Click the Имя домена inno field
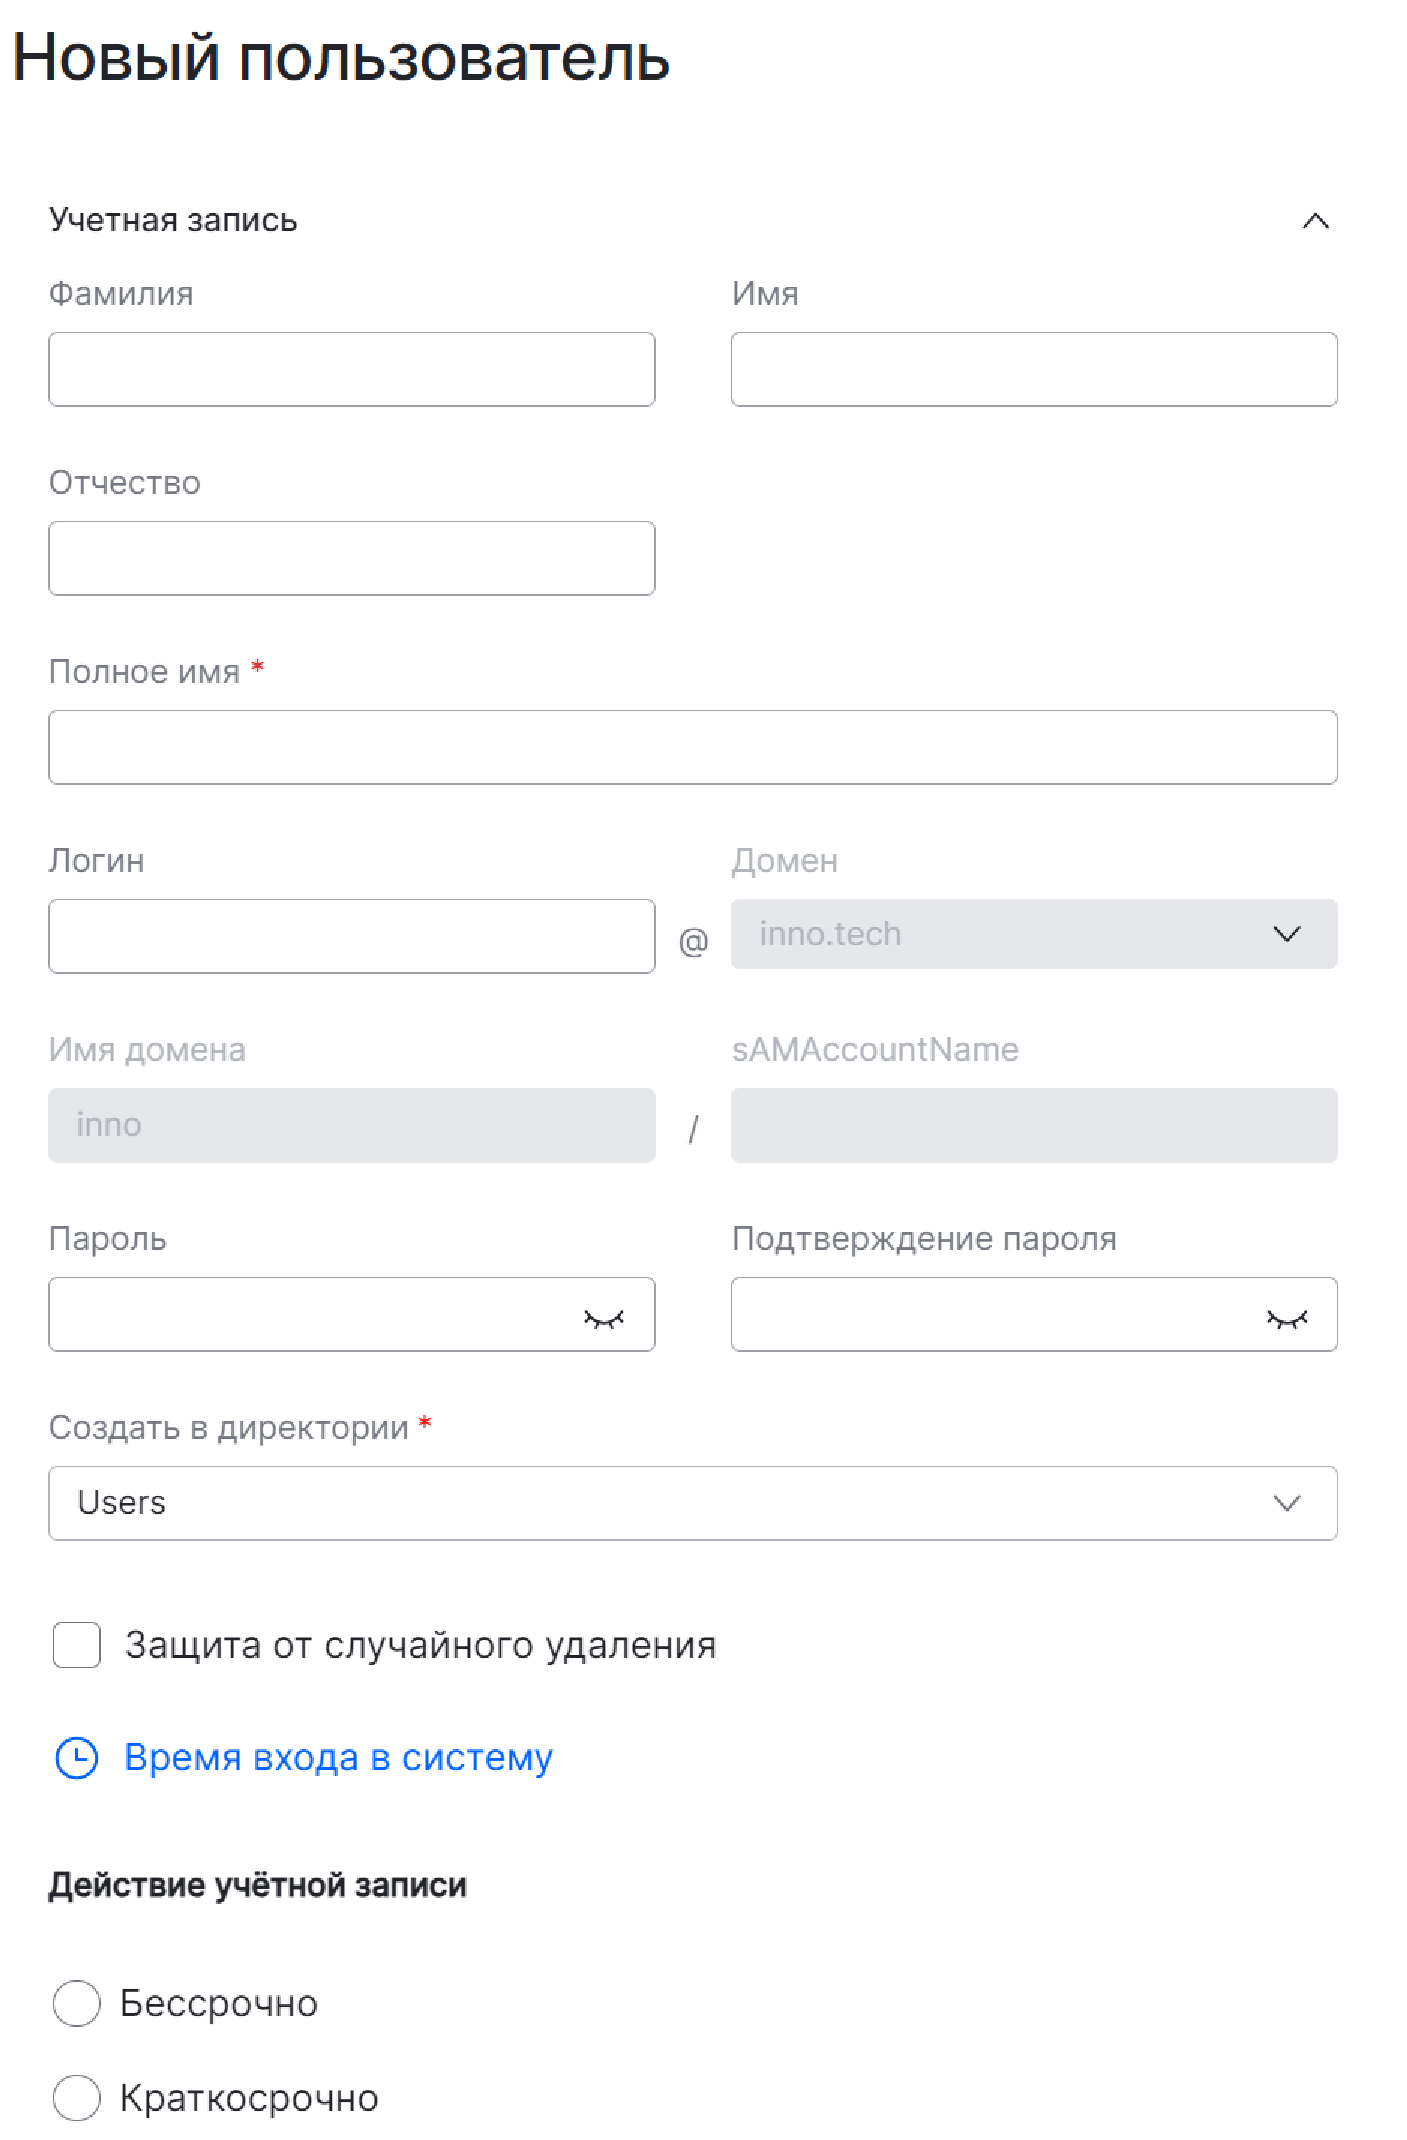Screen dimensions: 1407x2140 351,1125
